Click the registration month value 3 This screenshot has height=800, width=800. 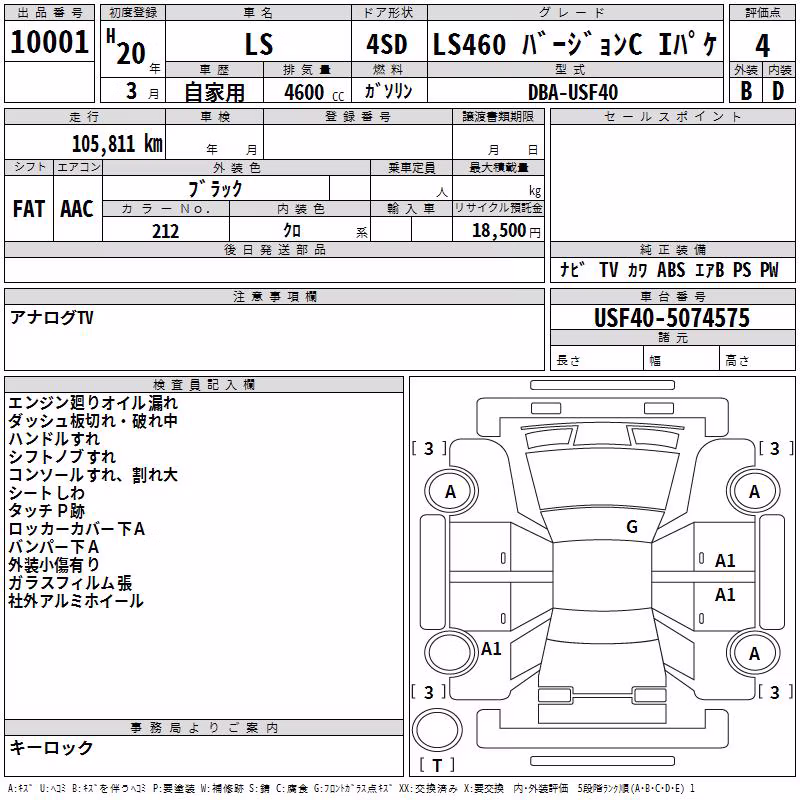tap(132, 91)
